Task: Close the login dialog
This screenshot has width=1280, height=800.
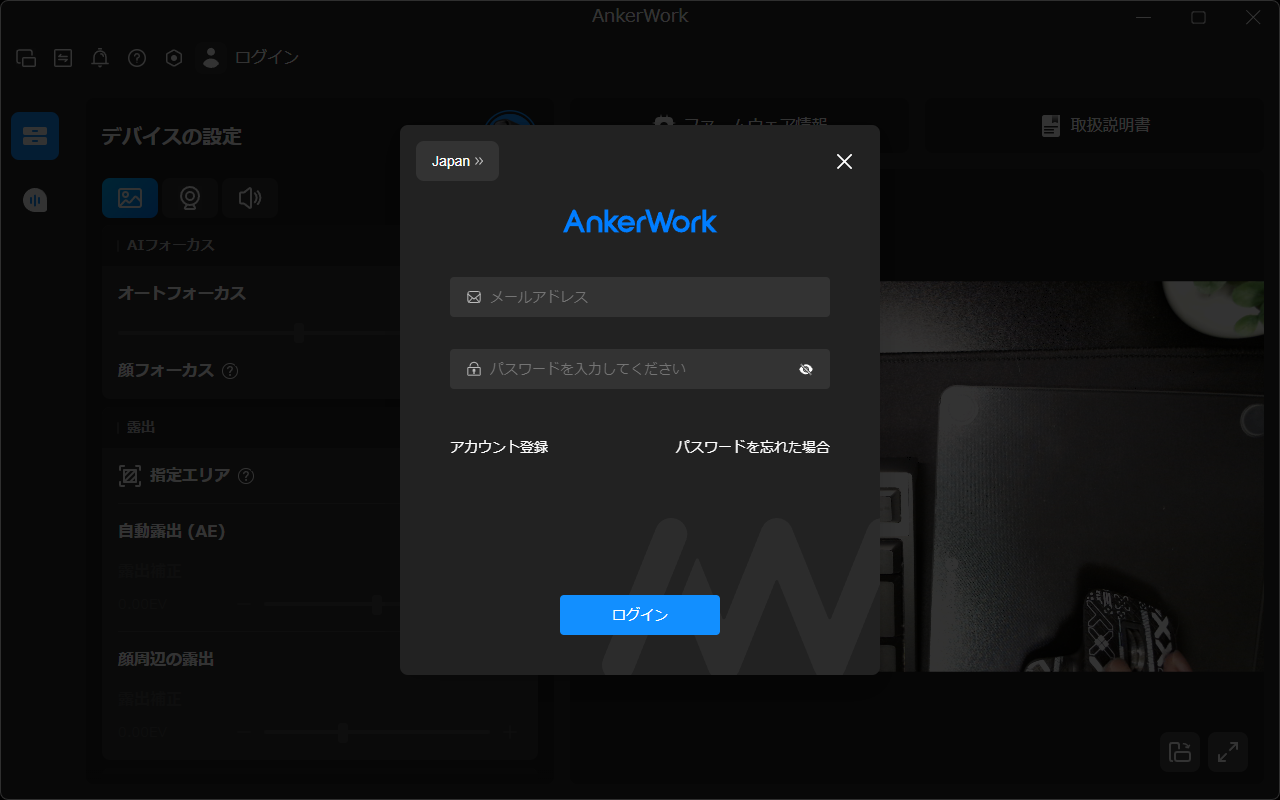Action: 844,161
